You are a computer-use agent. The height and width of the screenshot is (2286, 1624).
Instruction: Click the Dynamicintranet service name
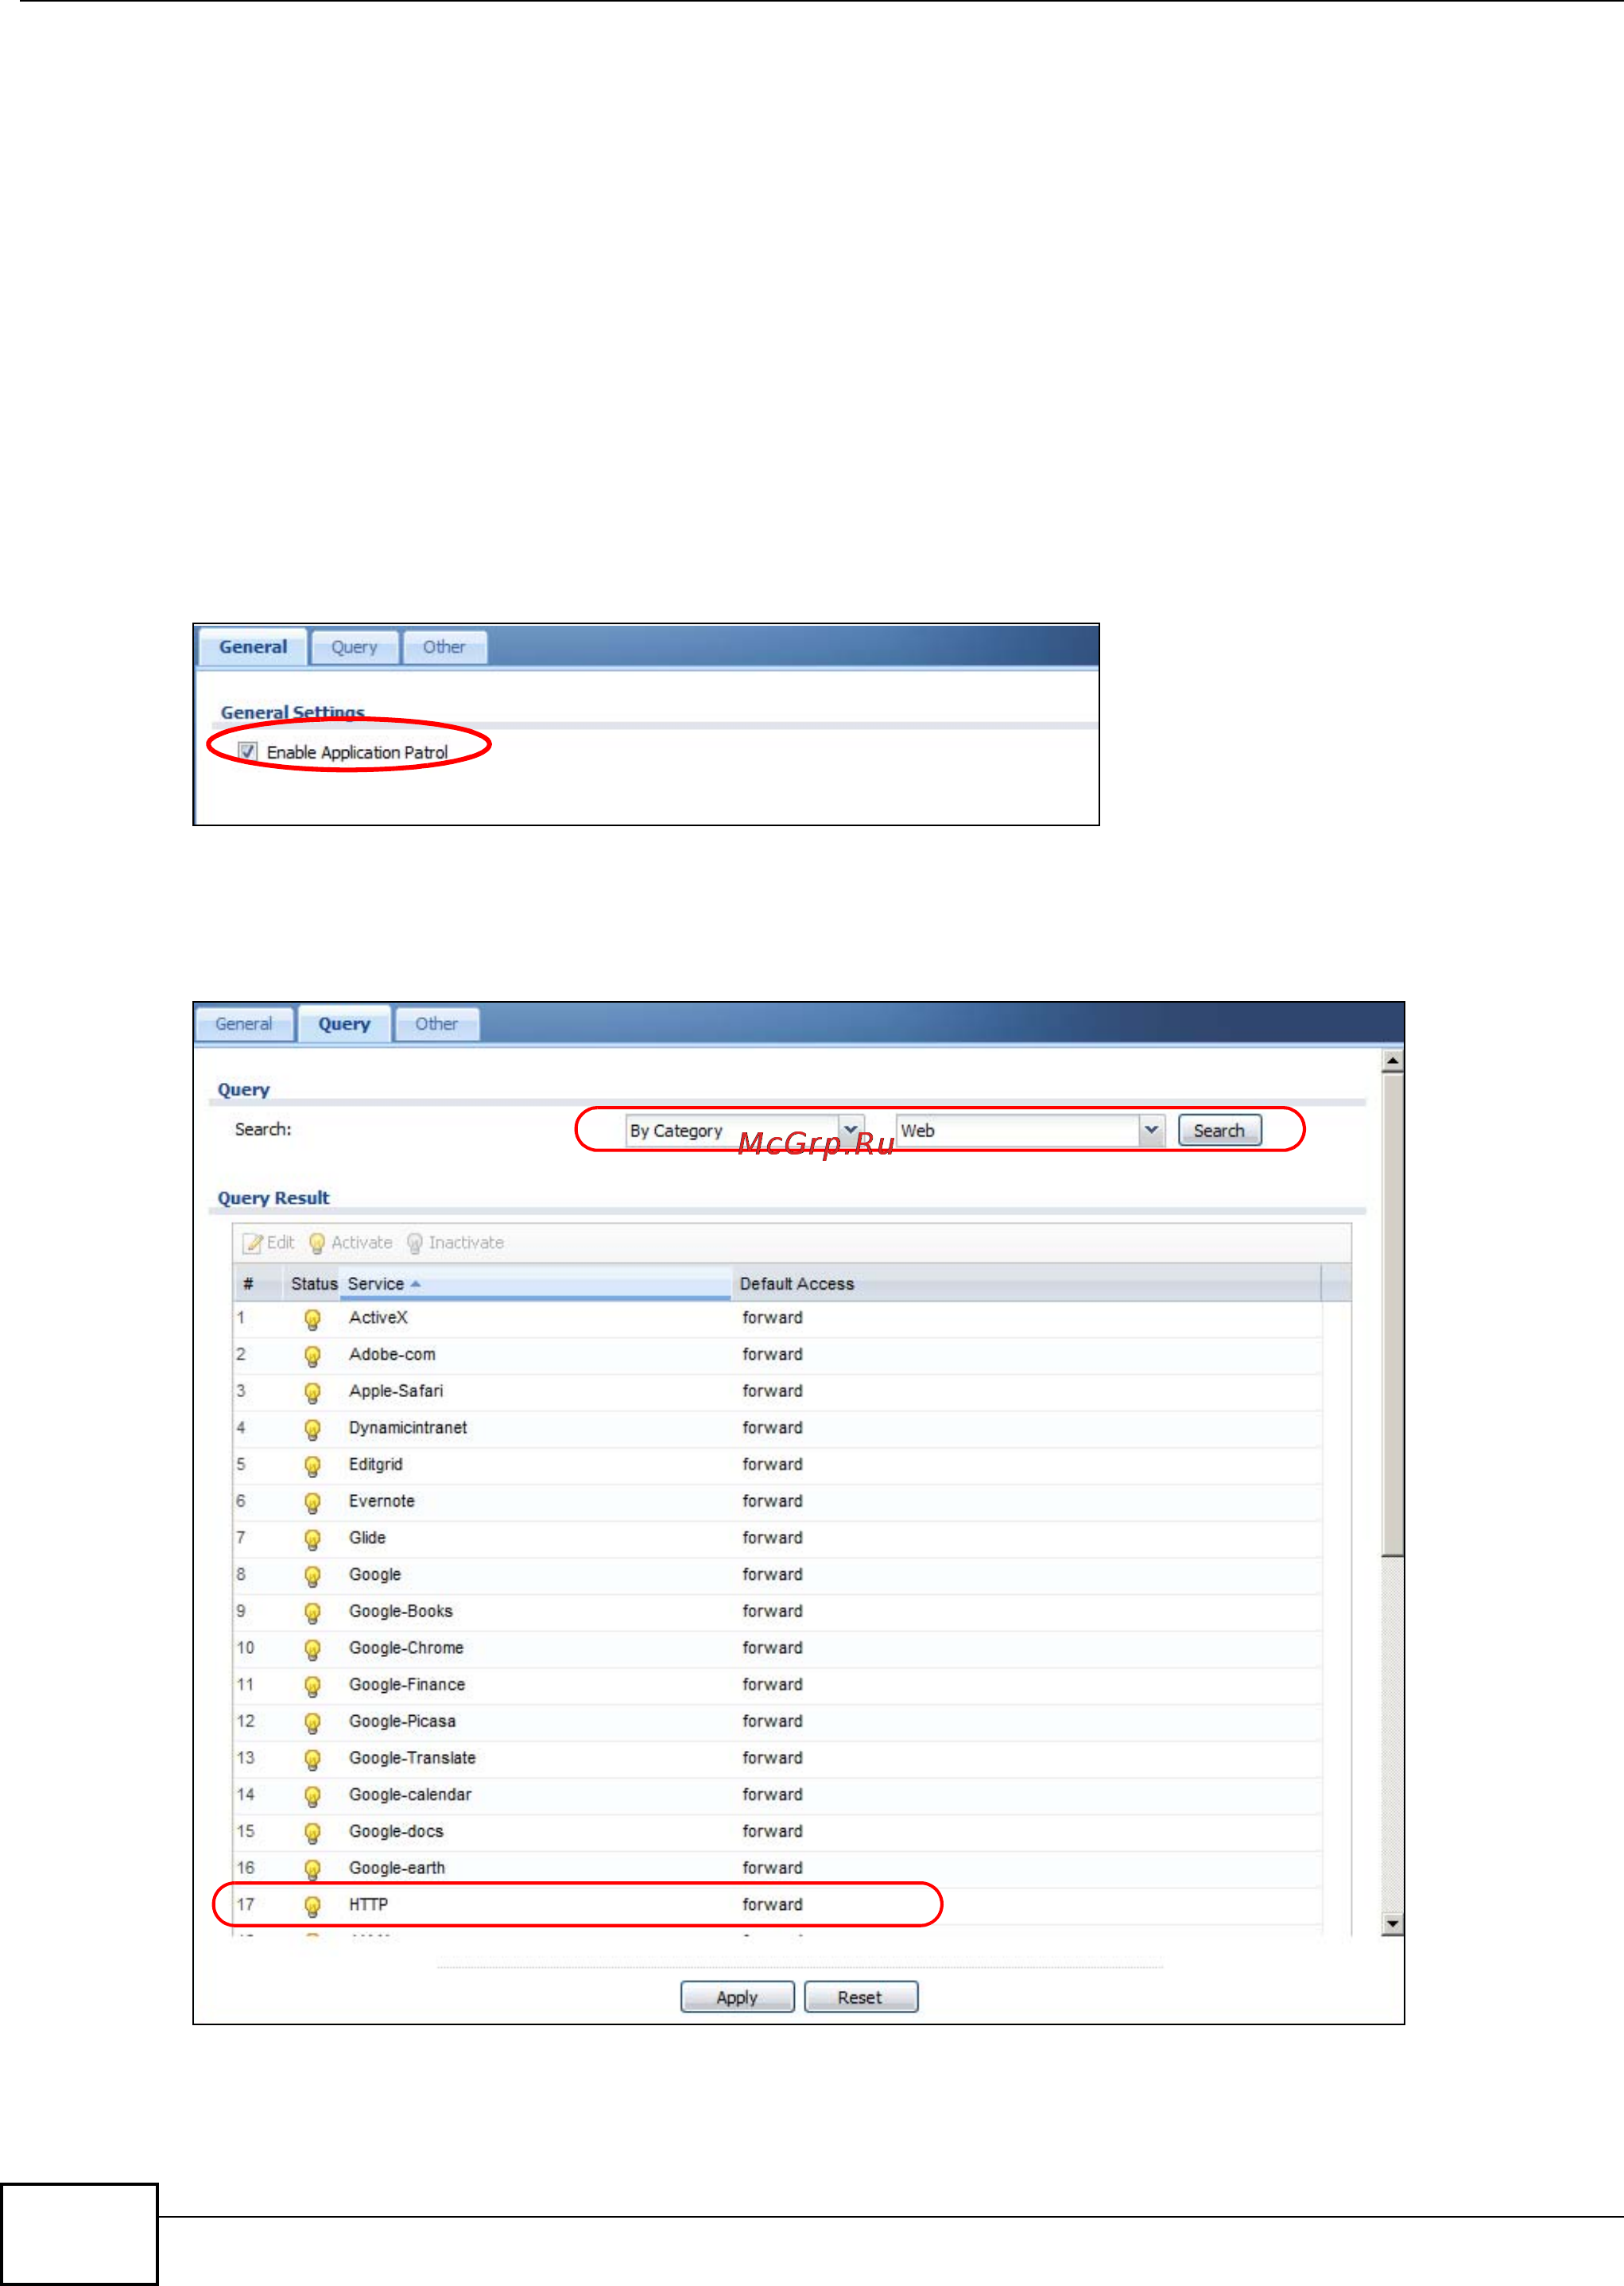(408, 1428)
